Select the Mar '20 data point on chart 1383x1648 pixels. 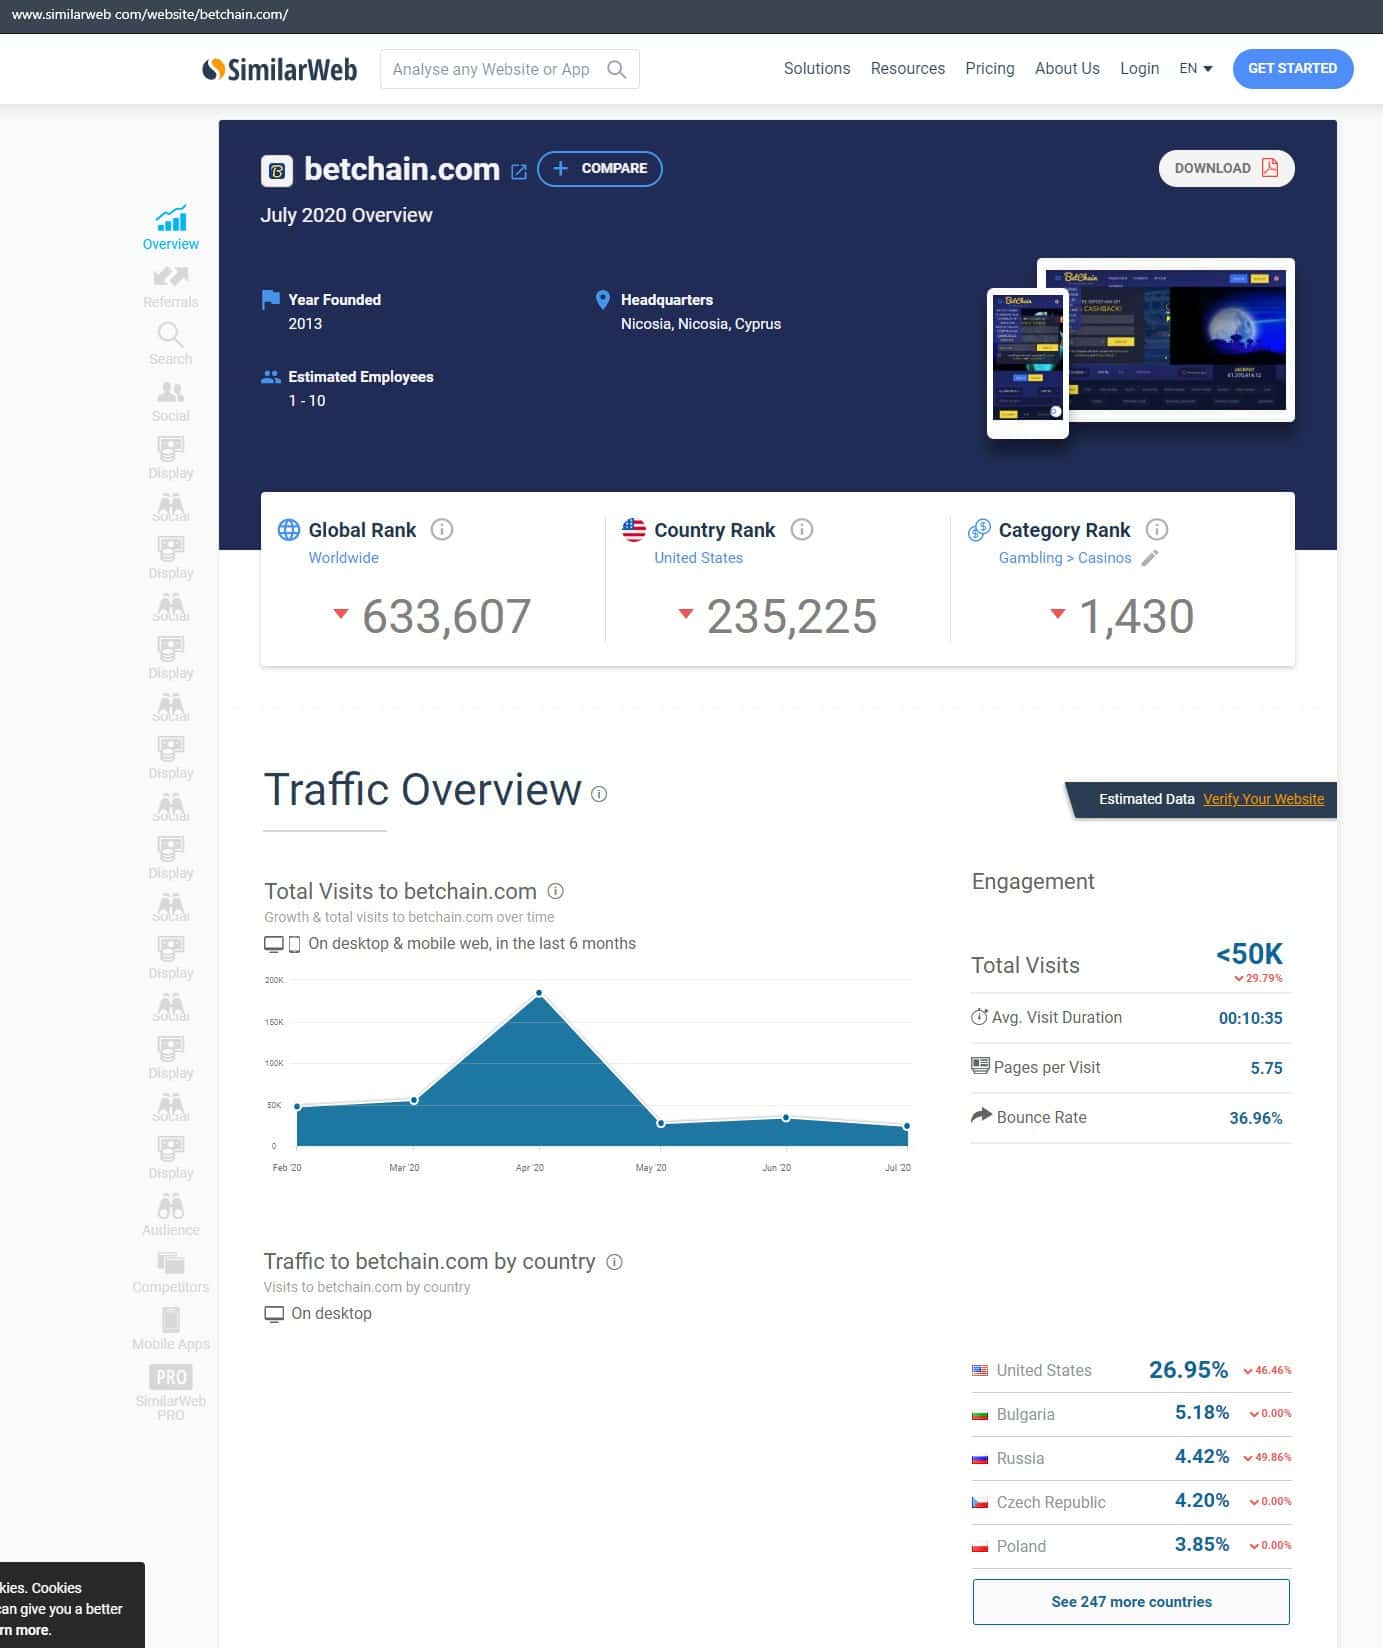[x=414, y=1100]
